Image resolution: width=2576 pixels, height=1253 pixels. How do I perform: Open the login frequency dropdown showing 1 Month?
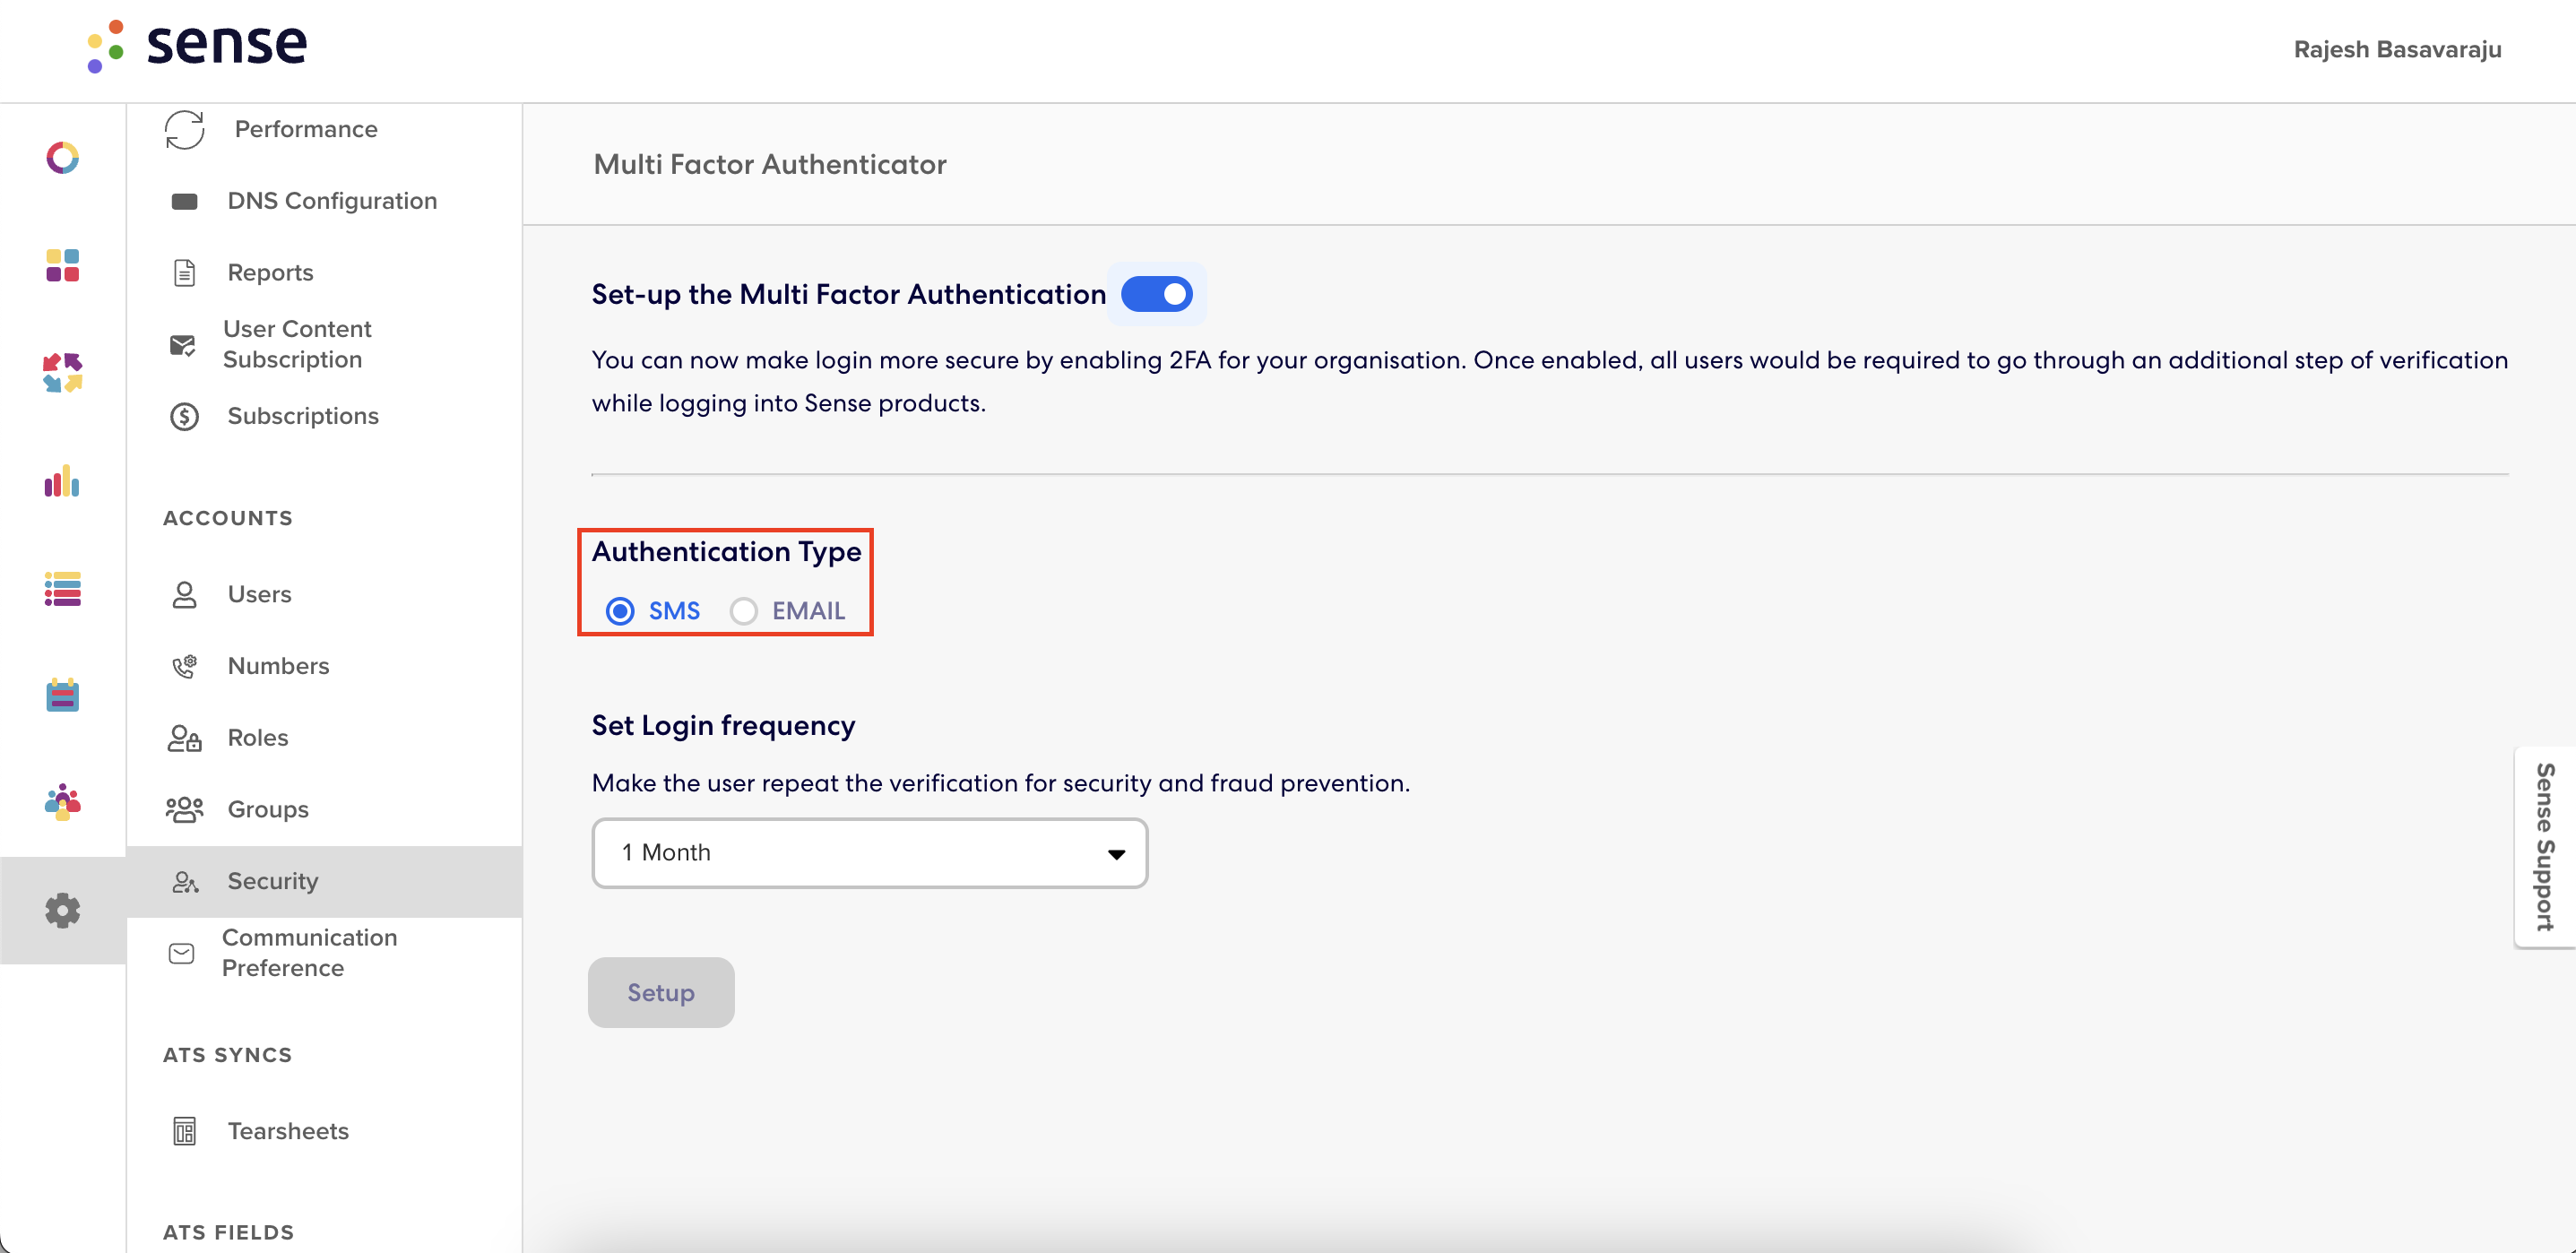tap(868, 852)
